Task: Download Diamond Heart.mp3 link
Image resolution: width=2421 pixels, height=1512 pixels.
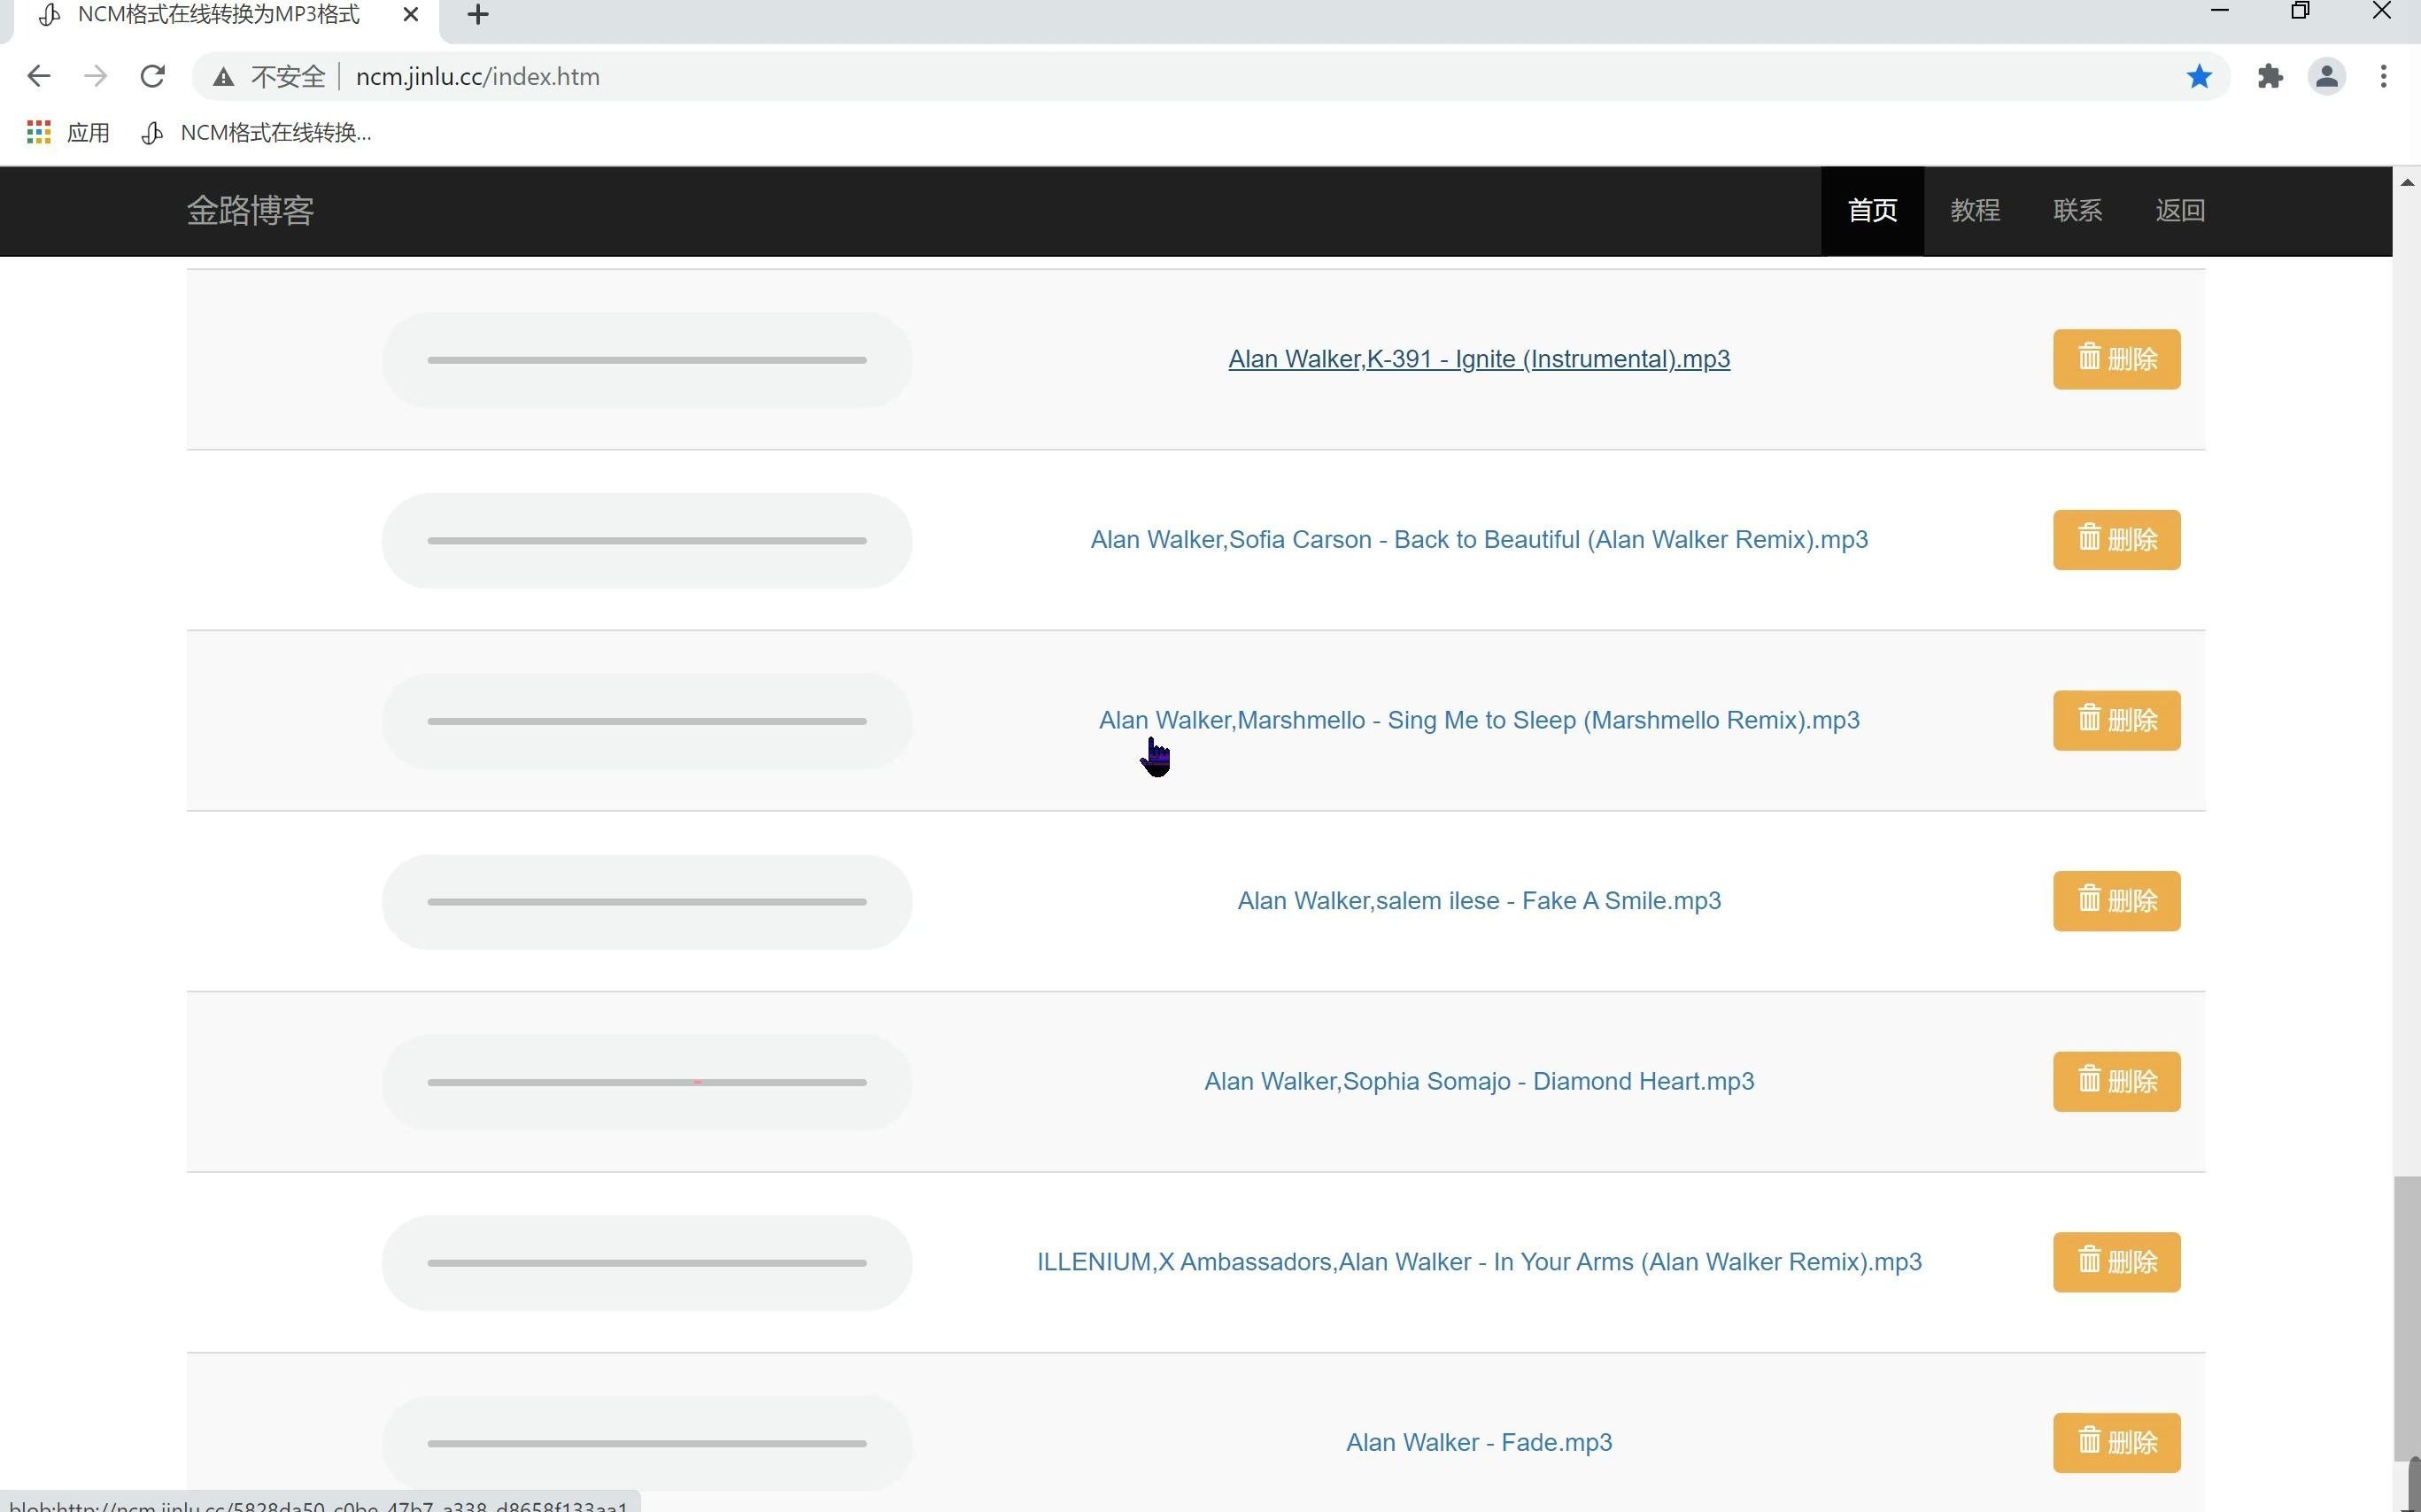Action: point(1479,1082)
